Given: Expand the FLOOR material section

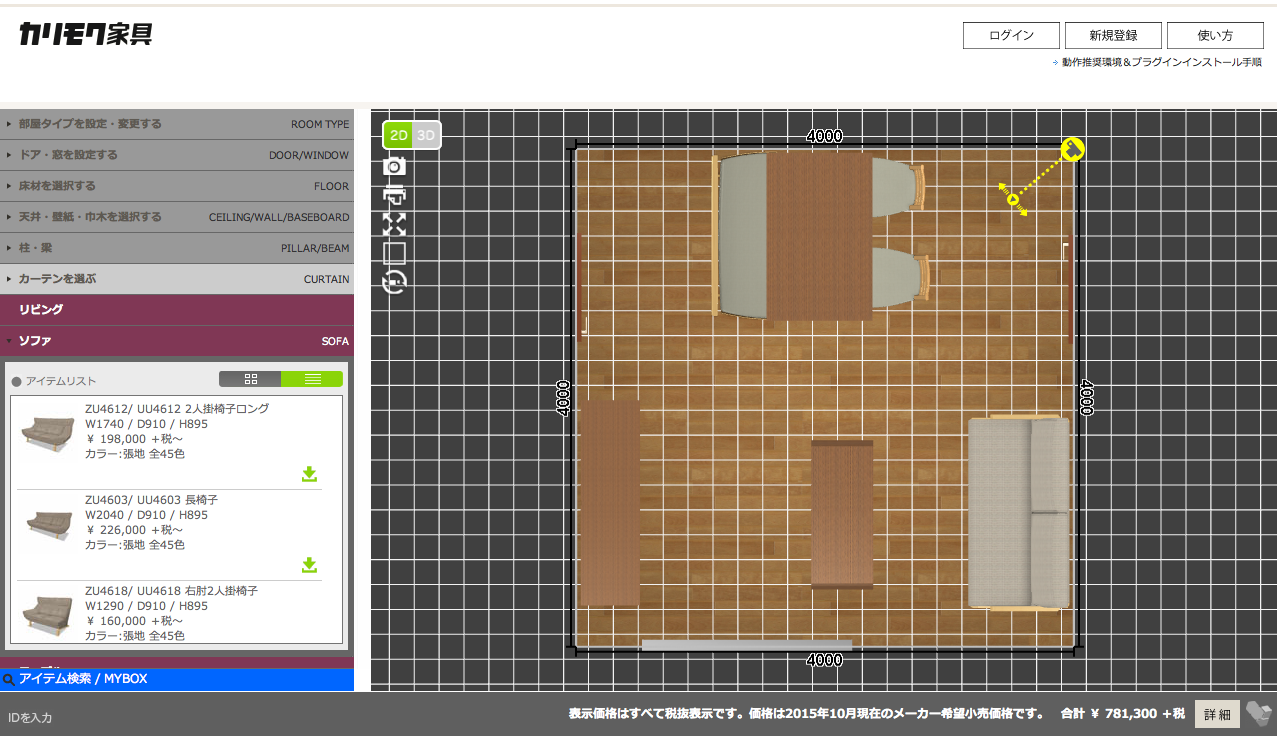Looking at the screenshot, I should coord(177,186).
